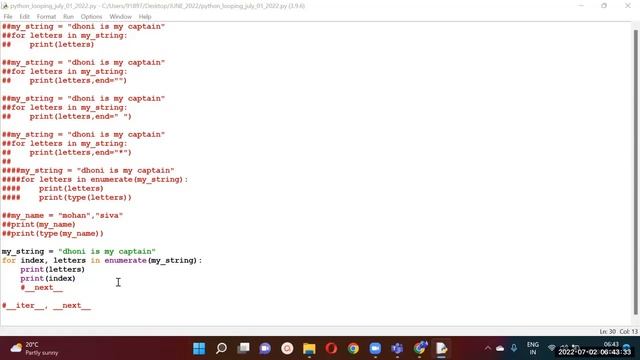
Task: Switch the ENG IN input language
Action: coord(533,349)
